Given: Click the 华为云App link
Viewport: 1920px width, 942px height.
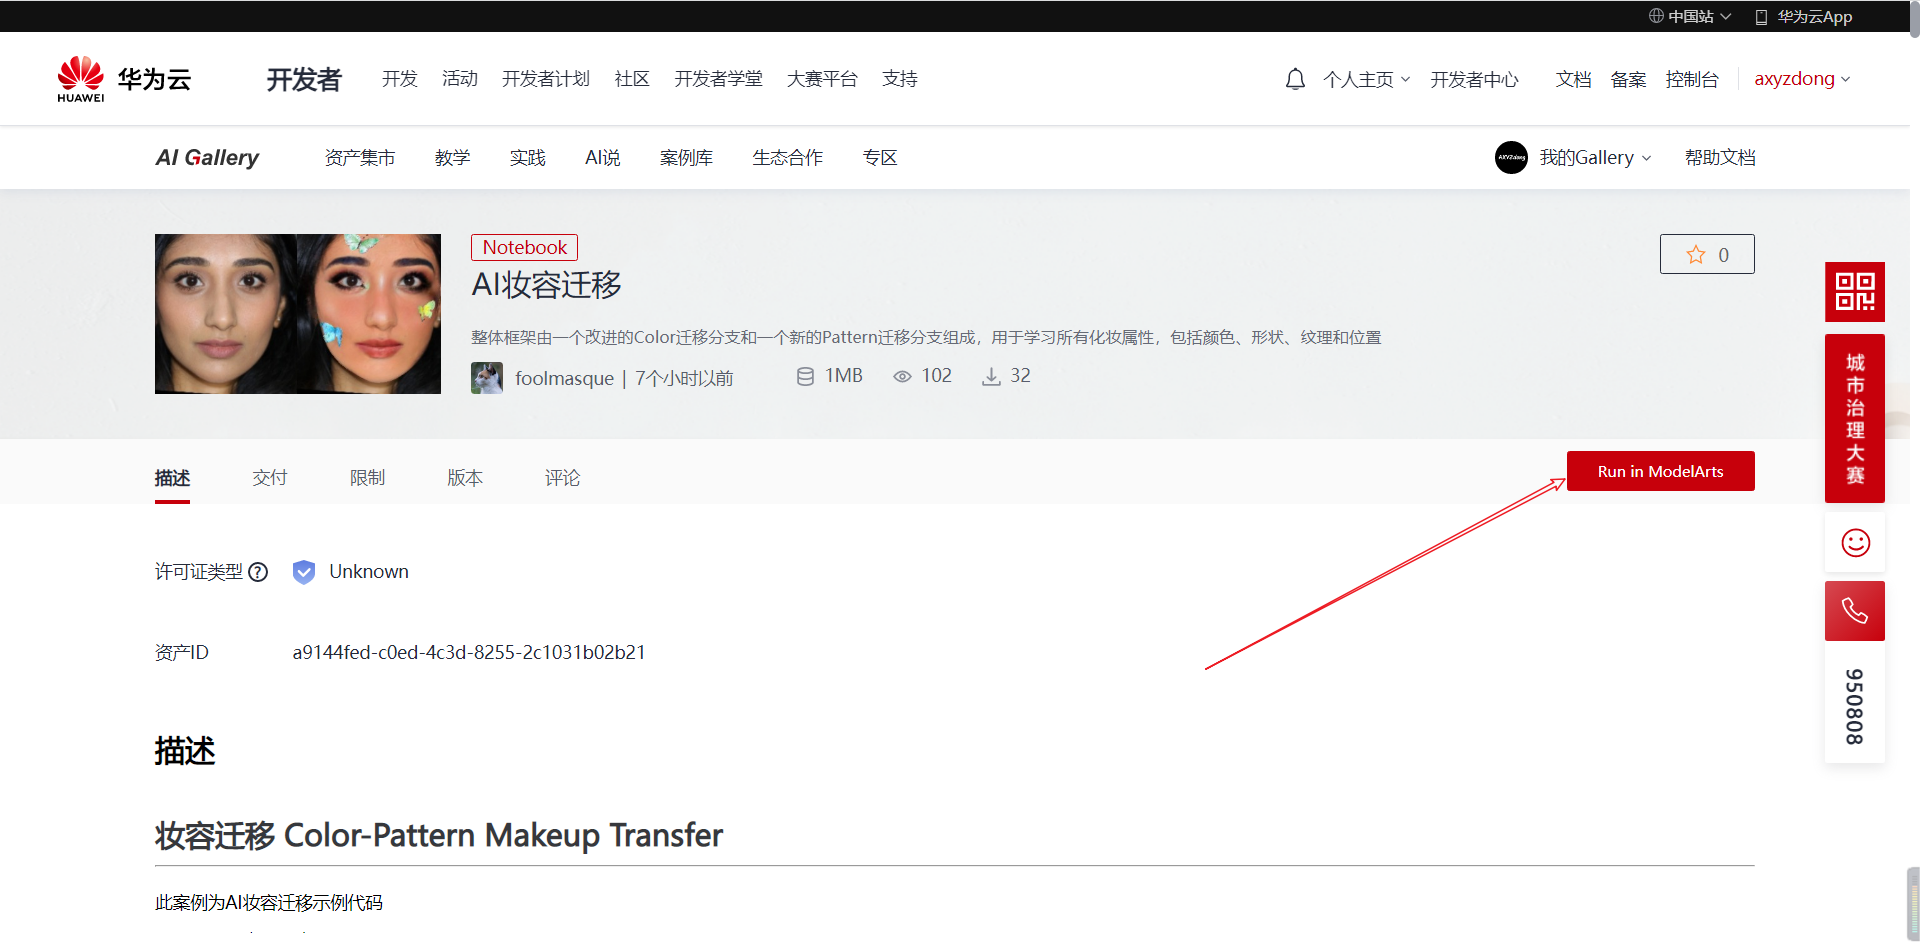Looking at the screenshot, I should coord(1814,16).
